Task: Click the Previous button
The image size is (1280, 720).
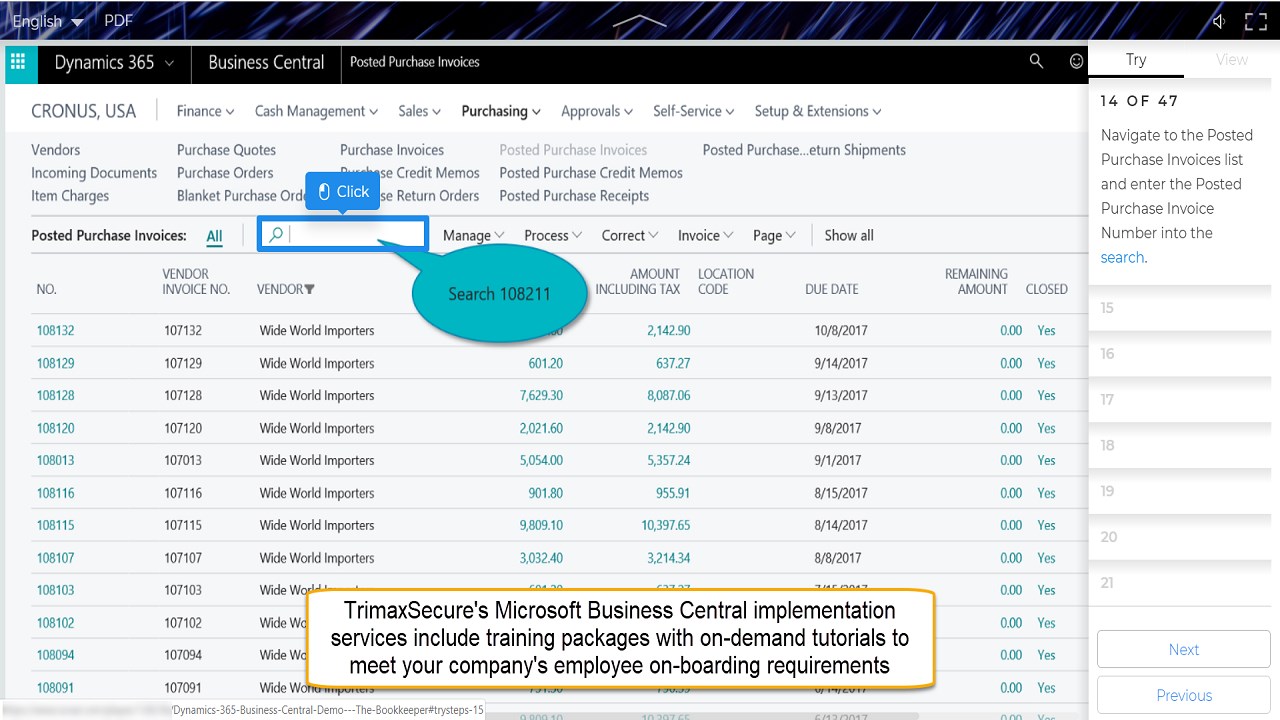Action: pos(1184,695)
